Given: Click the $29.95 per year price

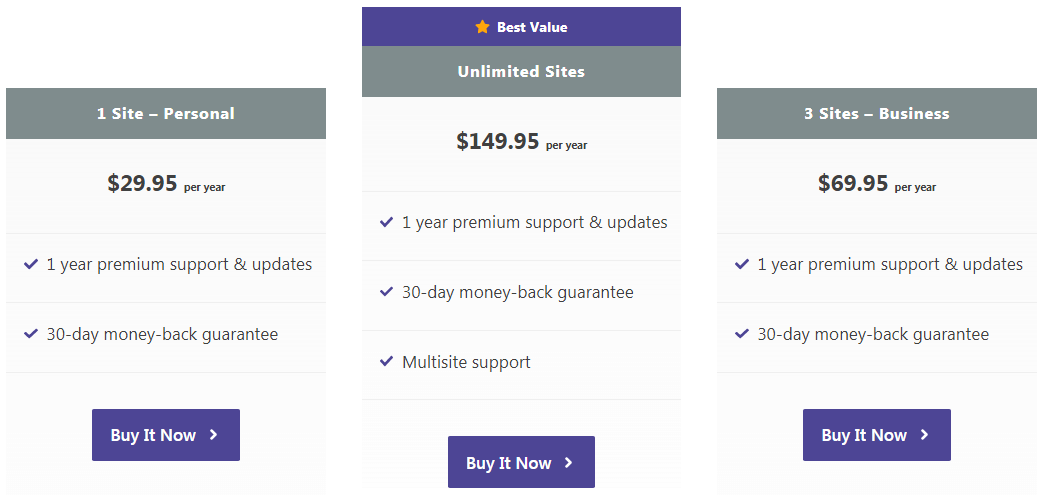Looking at the screenshot, I should coord(166,184).
